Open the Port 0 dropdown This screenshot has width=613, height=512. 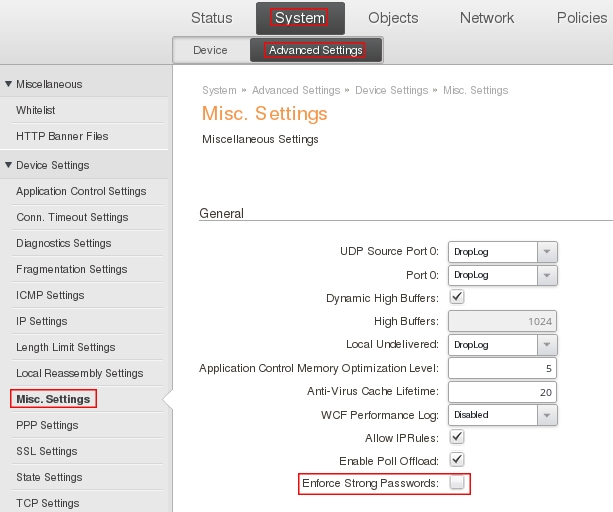547,275
